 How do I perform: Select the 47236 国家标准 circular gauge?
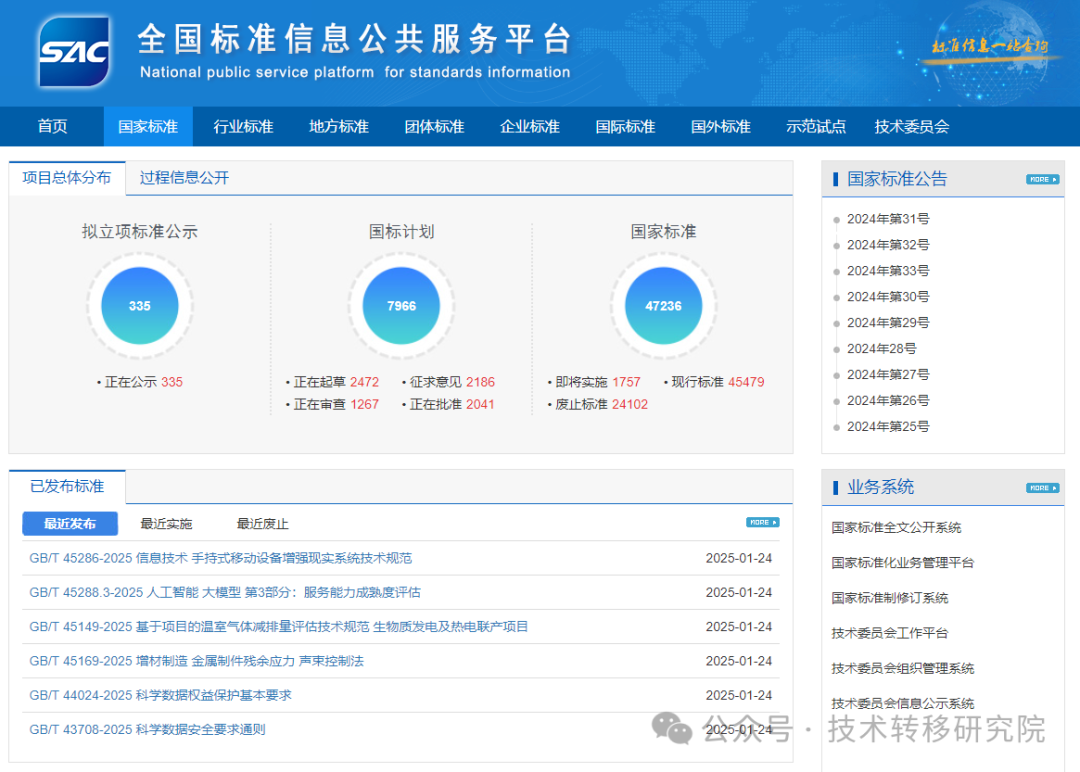pos(663,305)
